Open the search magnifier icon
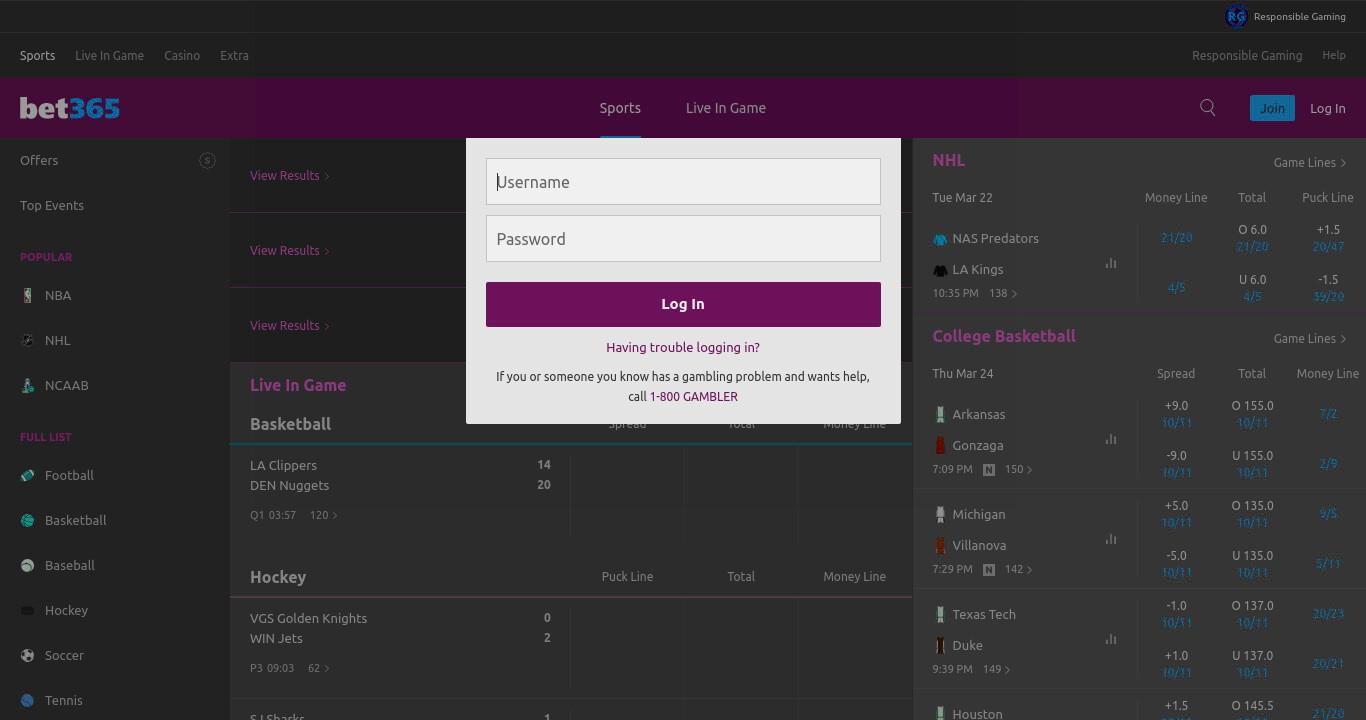The width and height of the screenshot is (1366, 720). (x=1208, y=108)
